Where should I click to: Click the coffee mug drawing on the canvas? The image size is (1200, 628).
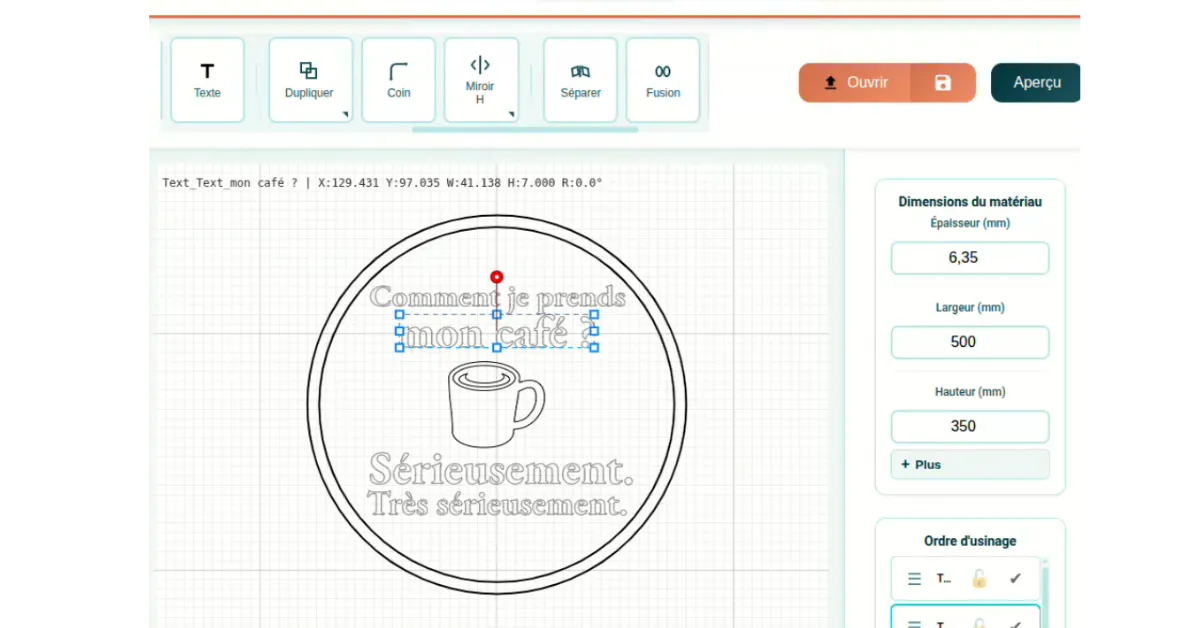pyautogui.click(x=496, y=403)
